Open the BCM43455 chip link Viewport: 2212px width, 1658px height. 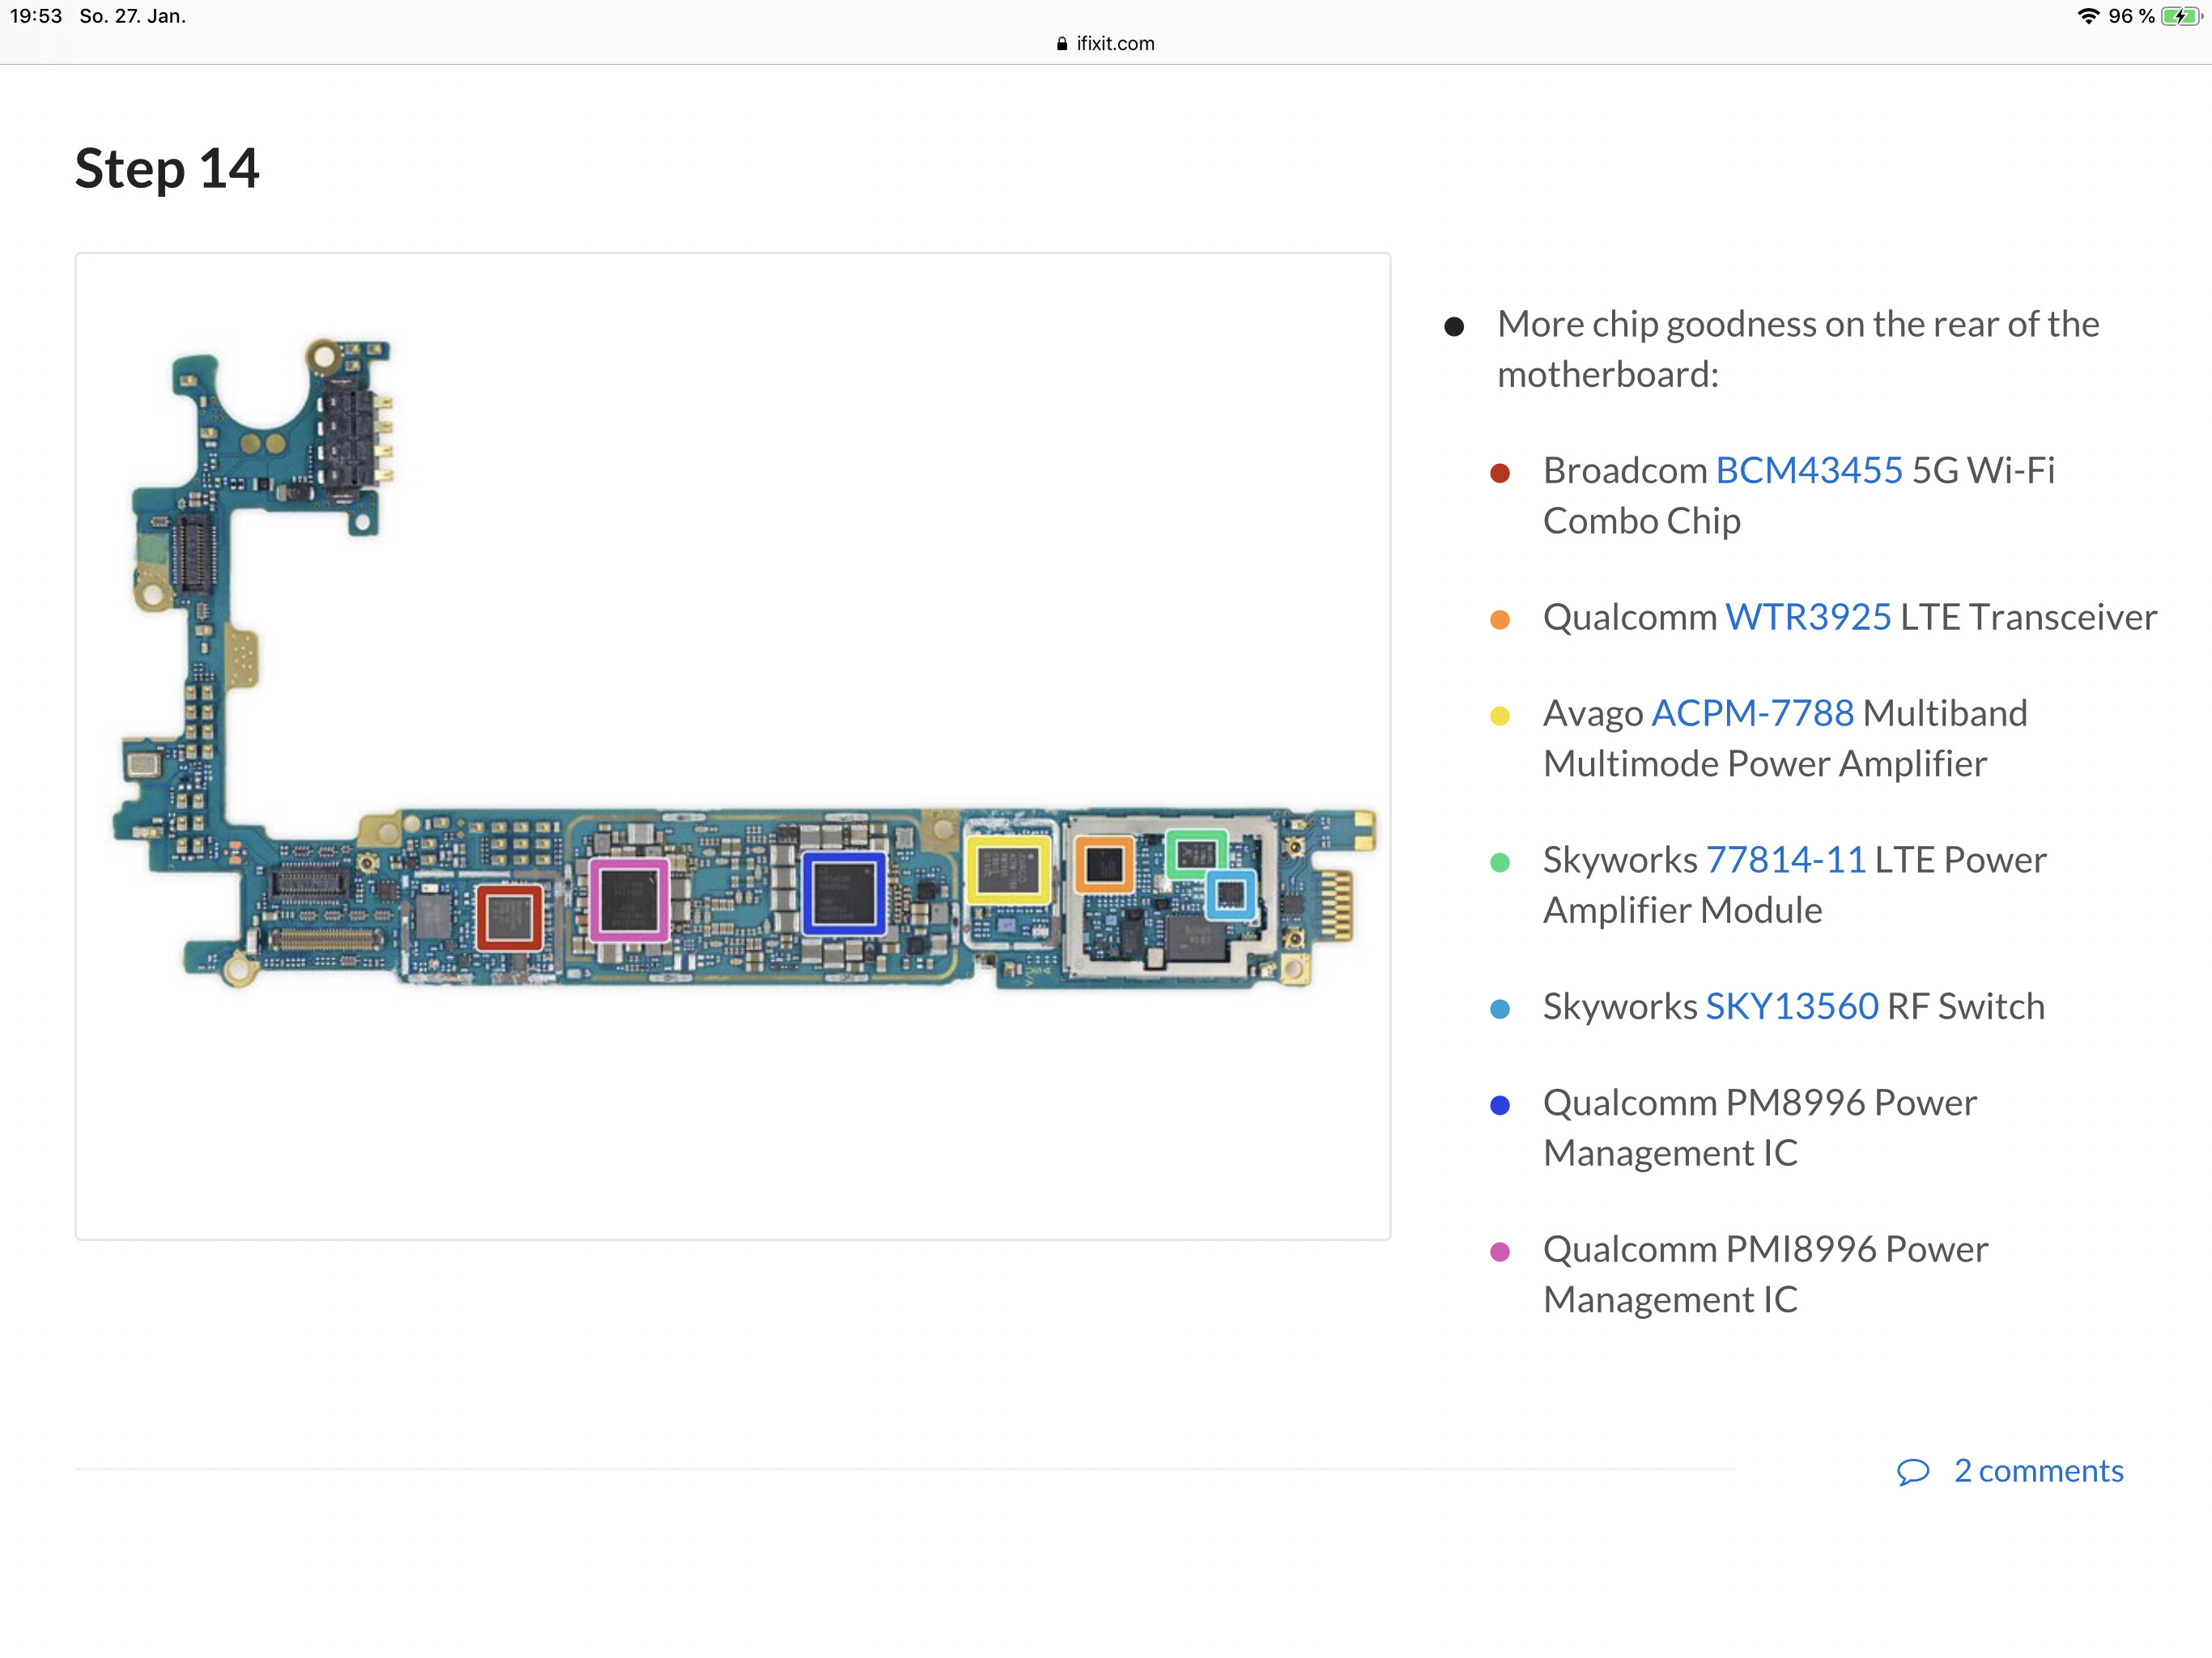1808,470
